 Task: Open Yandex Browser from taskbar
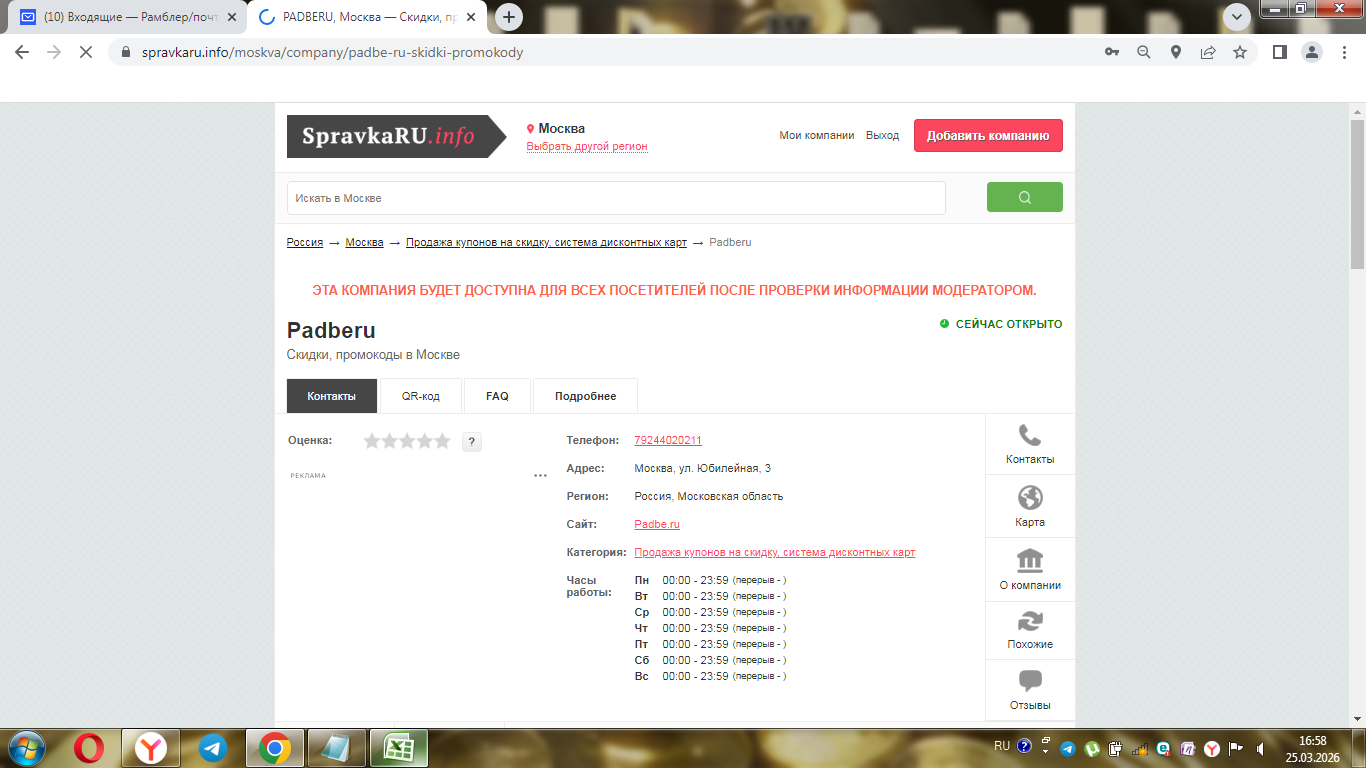151,748
